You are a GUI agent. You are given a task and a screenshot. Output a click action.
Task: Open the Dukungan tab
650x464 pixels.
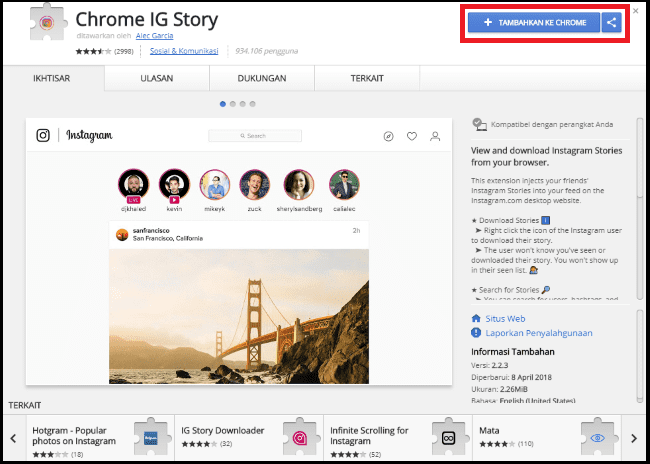(262, 78)
